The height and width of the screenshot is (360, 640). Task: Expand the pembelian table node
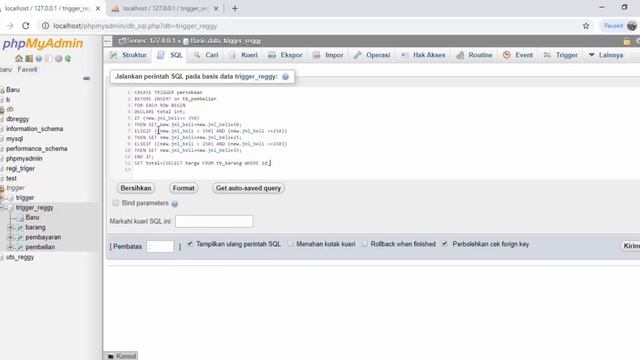point(10,247)
